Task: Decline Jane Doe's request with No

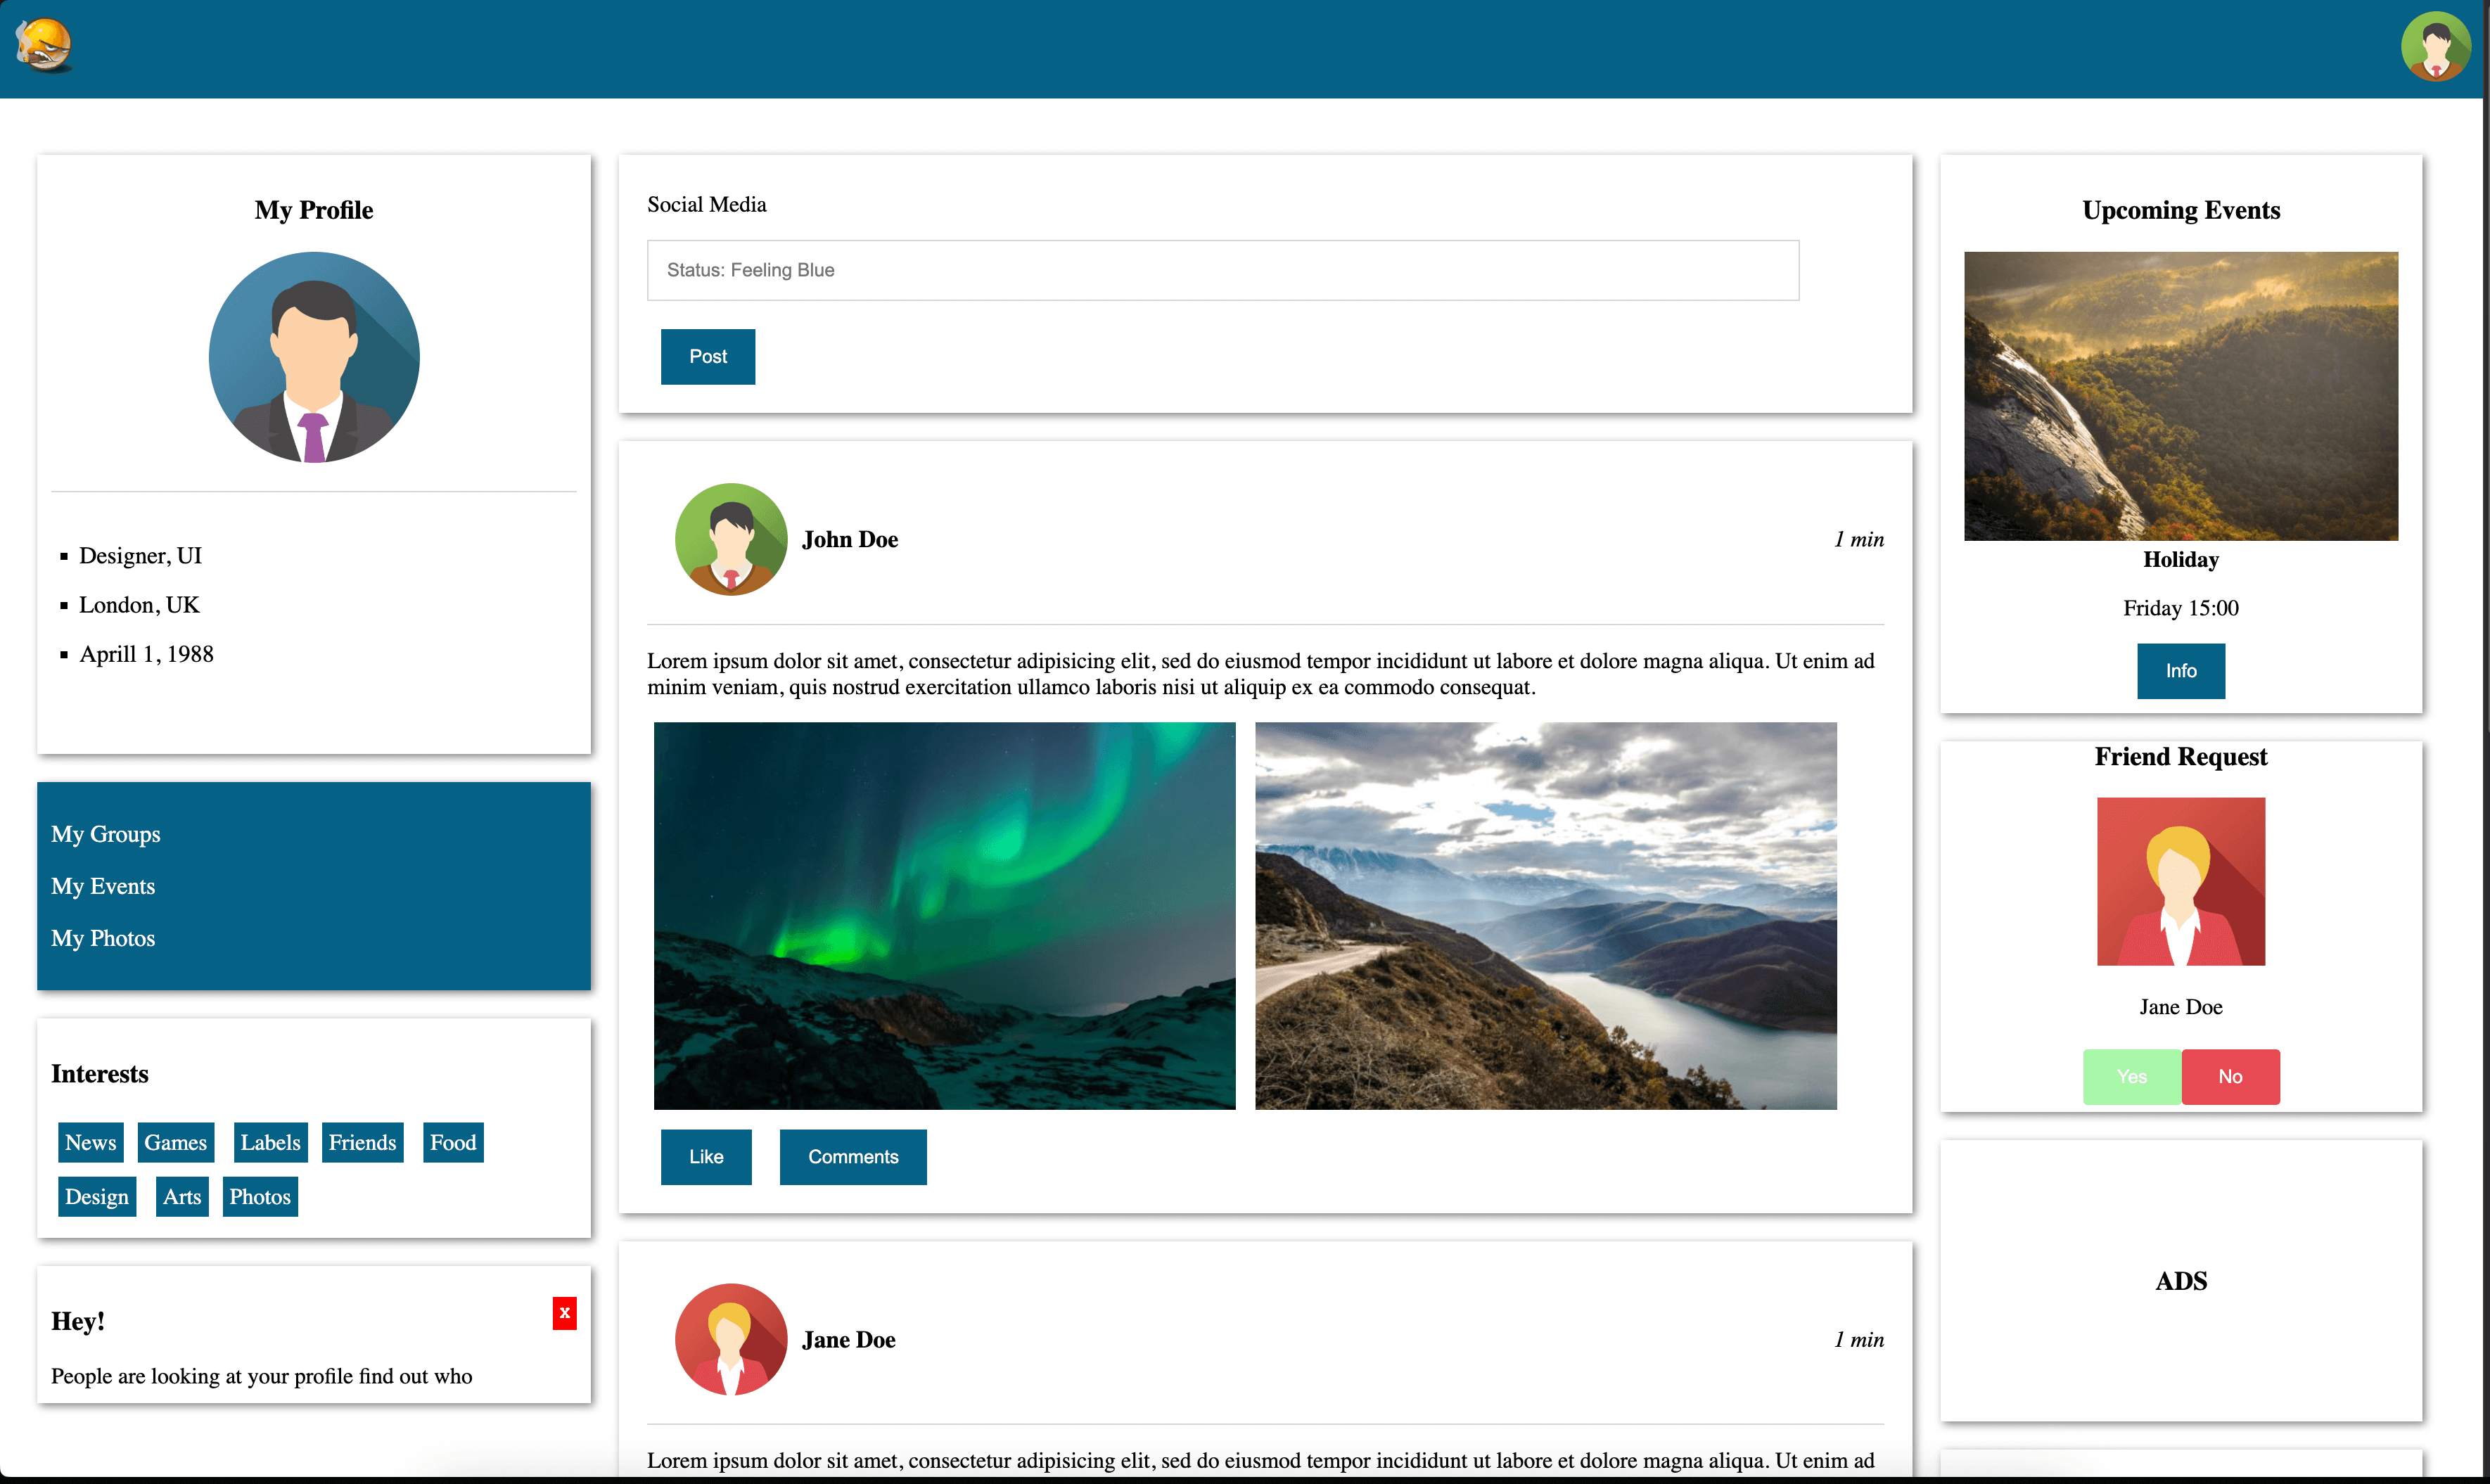Action: 2230,1077
